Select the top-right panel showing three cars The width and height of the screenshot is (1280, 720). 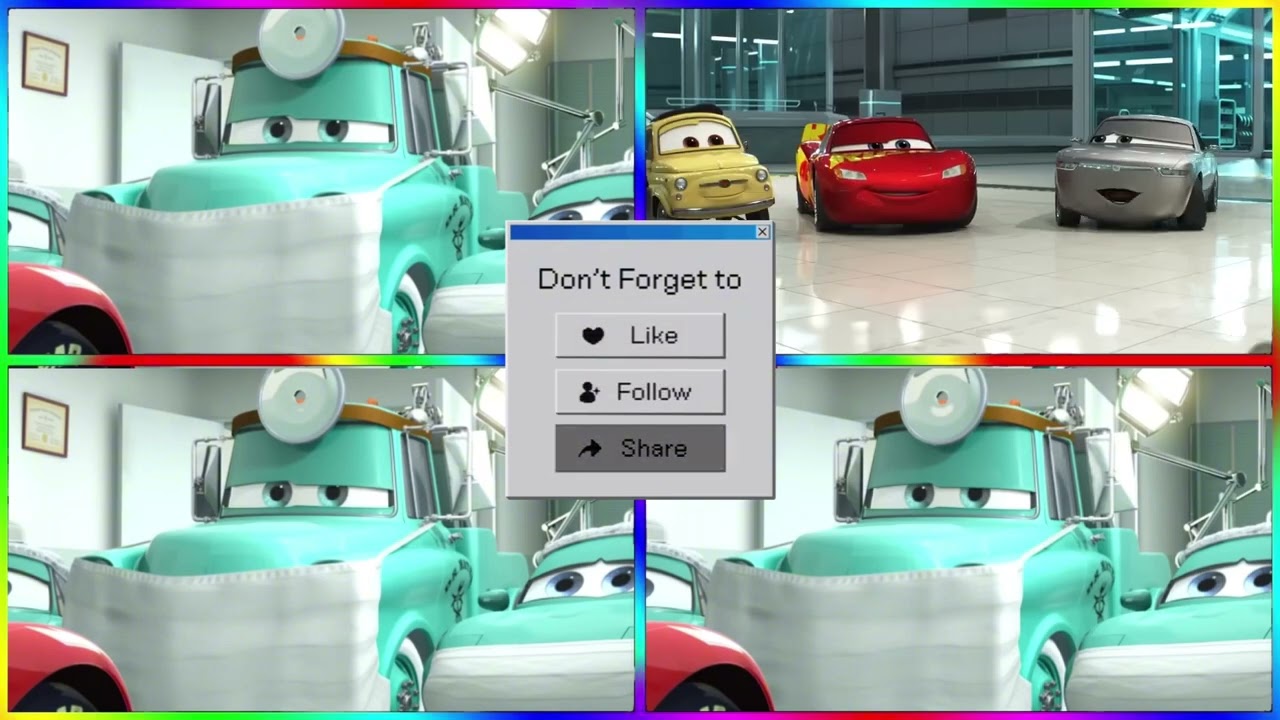tap(959, 181)
